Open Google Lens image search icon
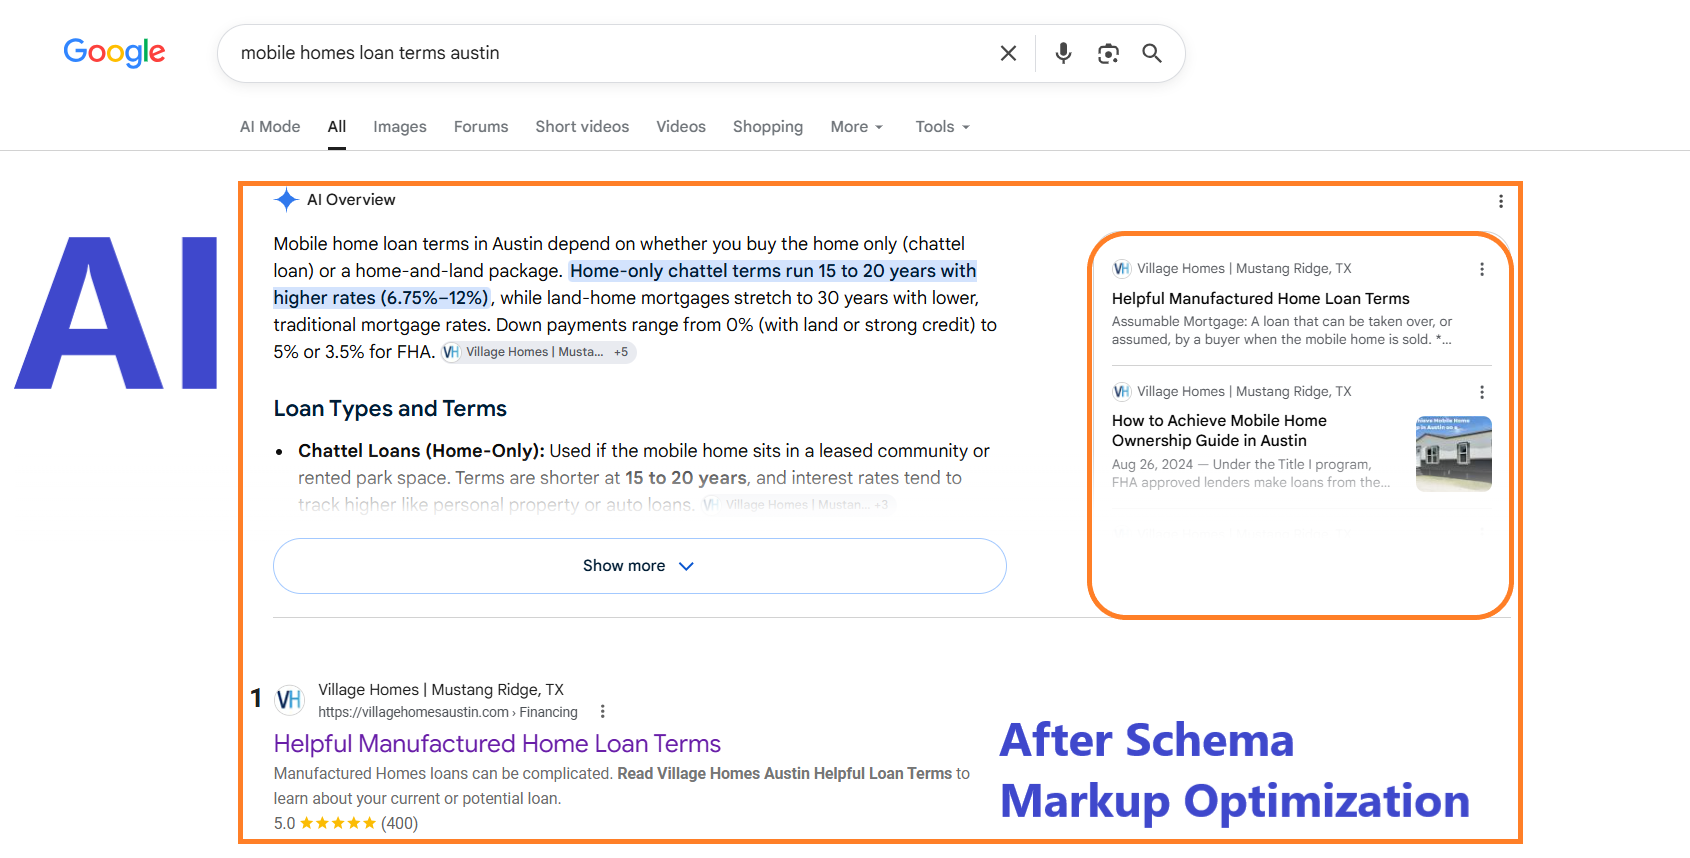The height and width of the screenshot is (858, 1690). coord(1108,53)
